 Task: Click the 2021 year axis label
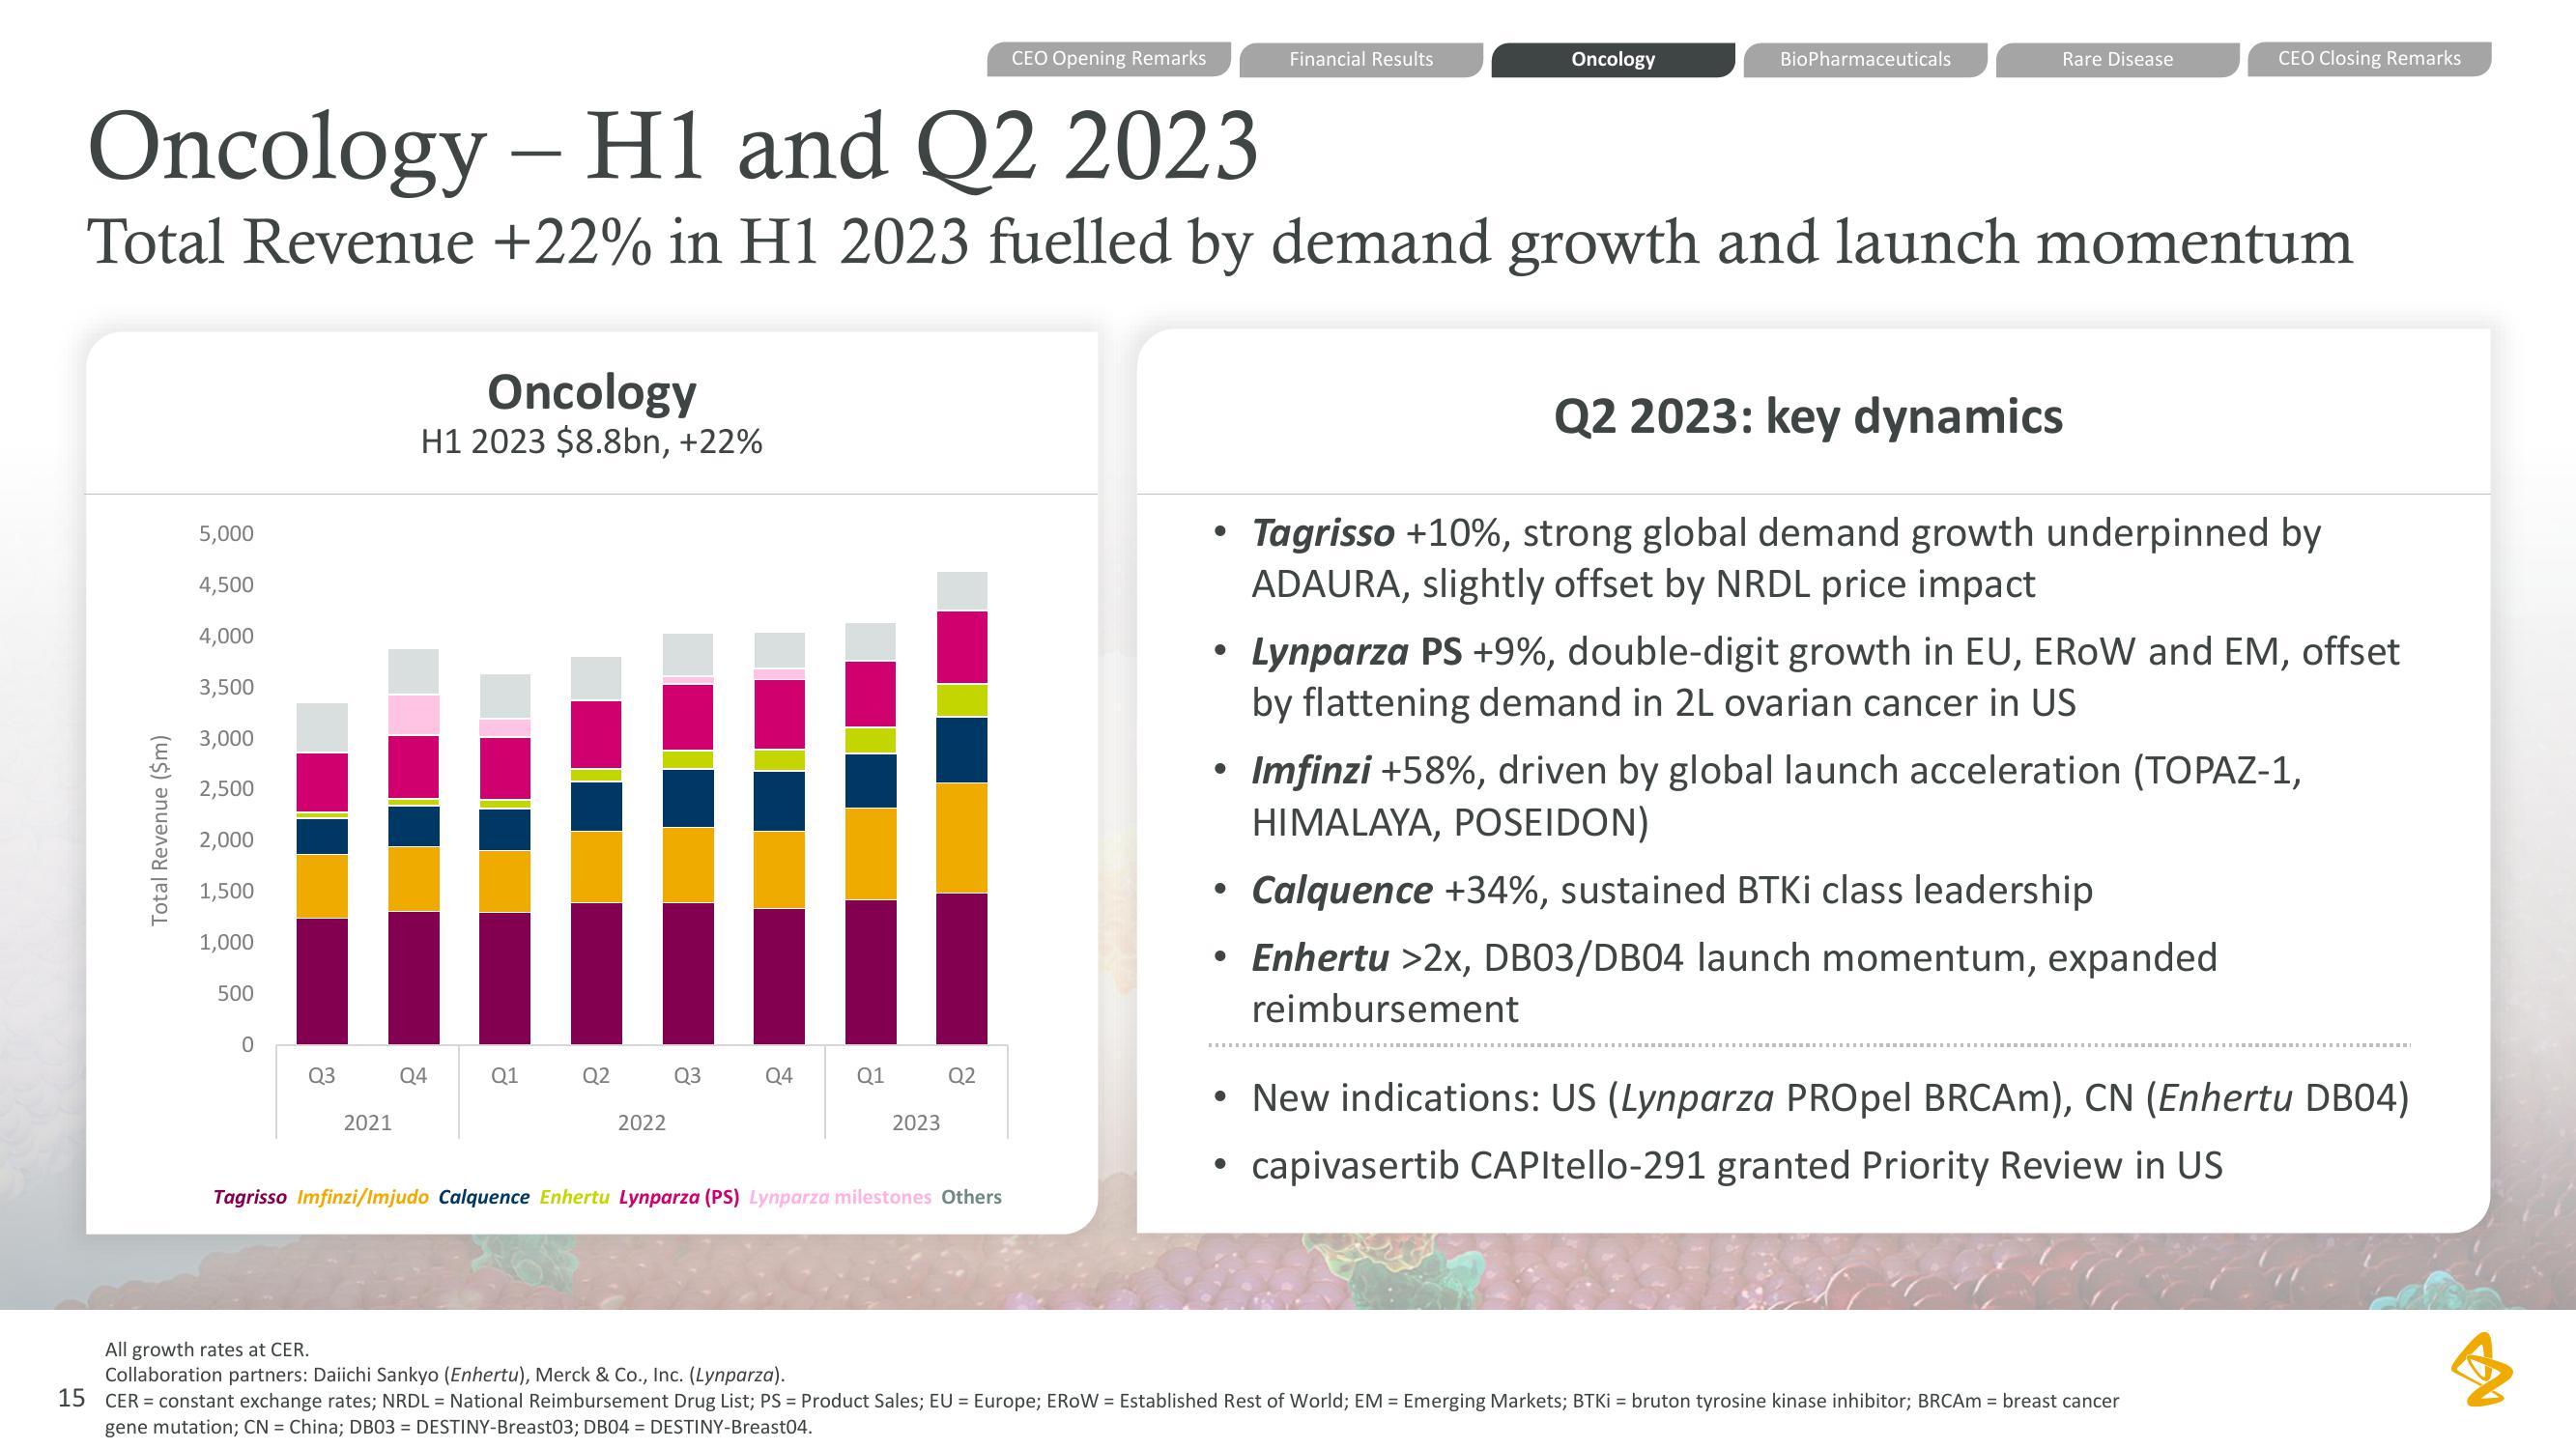(x=368, y=1123)
